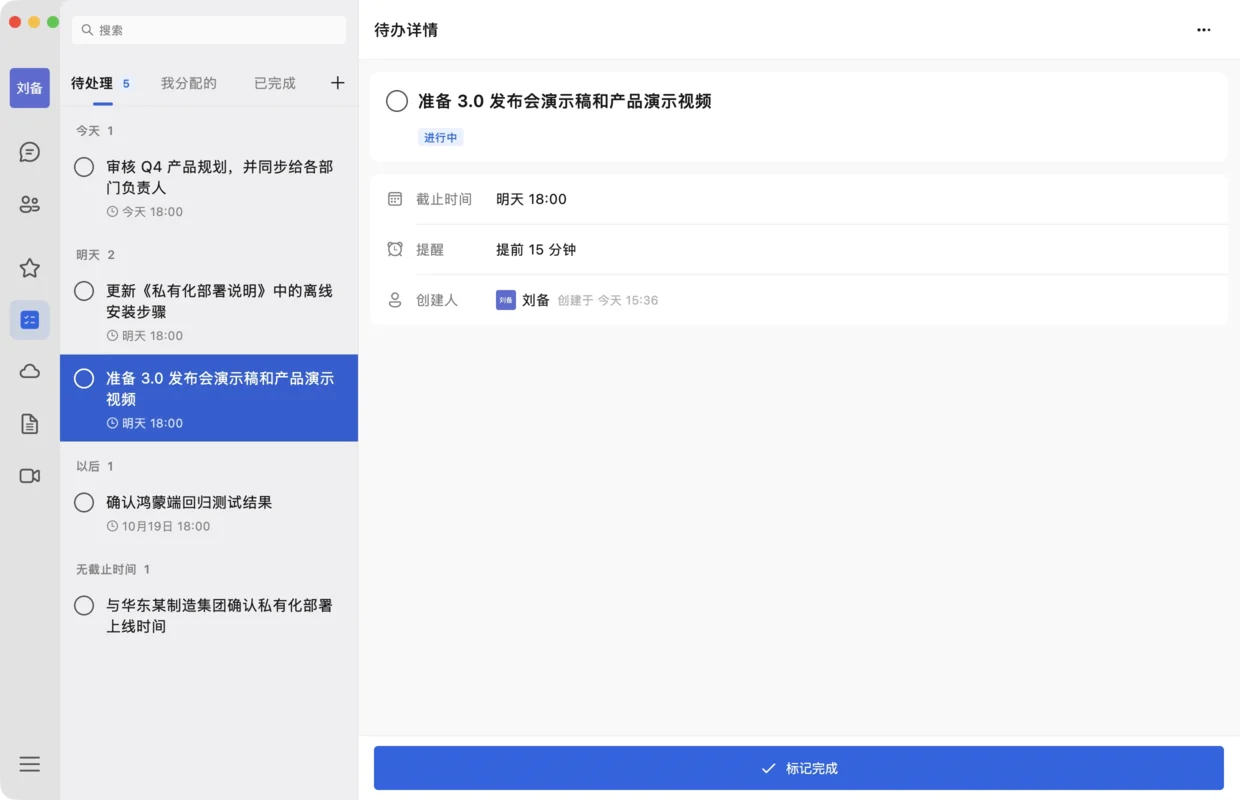Open the cloud drive icon in sidebar
1240x800 pixels.
click(30, 372)
